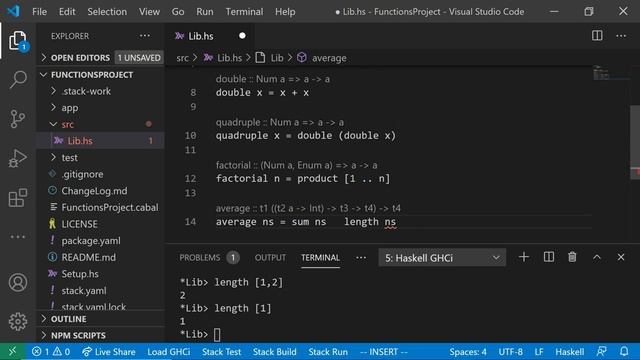
Task: Show more panel tabs ellipsis
Action: click(x=361, y=258)
